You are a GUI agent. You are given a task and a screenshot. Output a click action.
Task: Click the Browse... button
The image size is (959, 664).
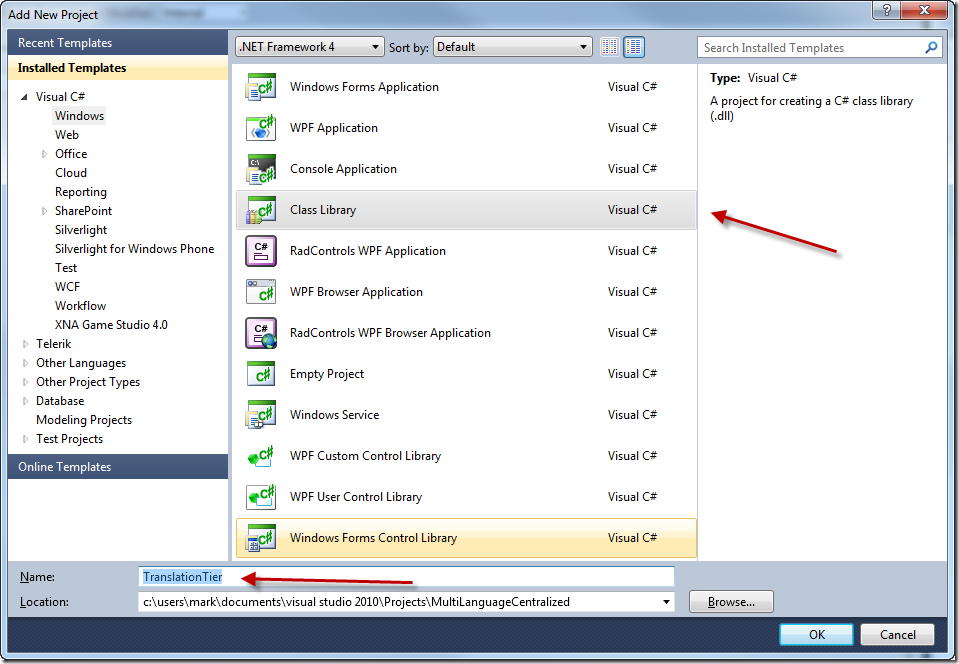click(x=731, y=602)
